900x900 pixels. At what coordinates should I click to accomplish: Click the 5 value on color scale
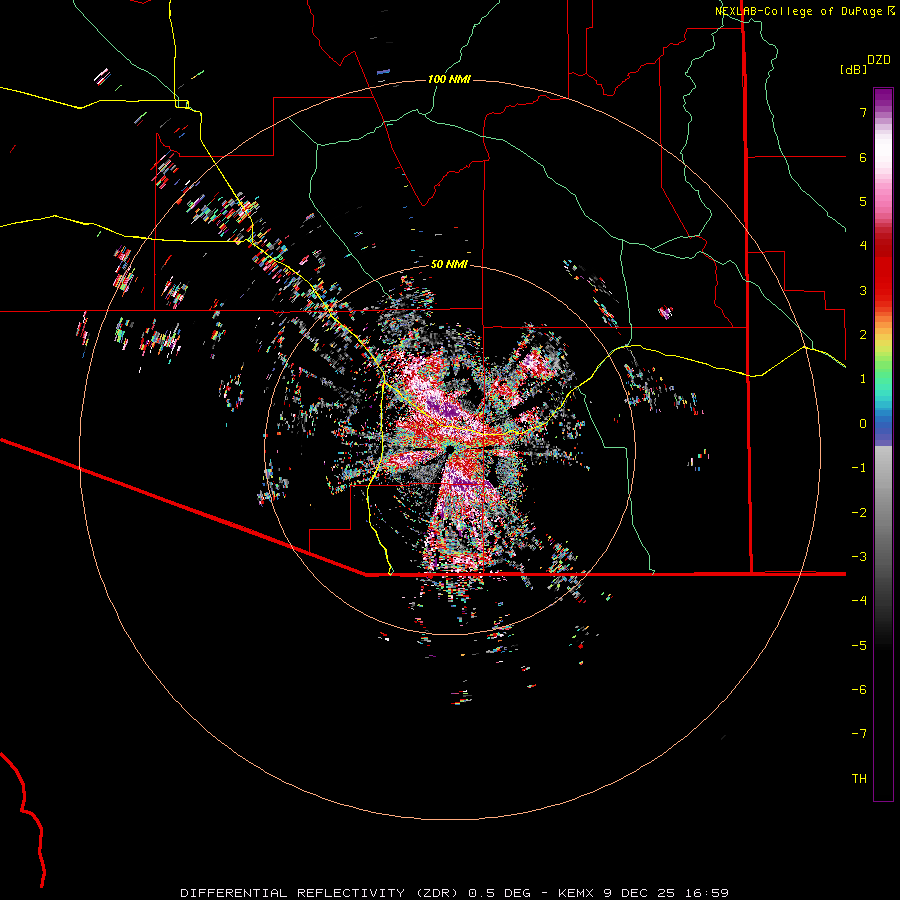pyautogui.click(x=863, y=201)
